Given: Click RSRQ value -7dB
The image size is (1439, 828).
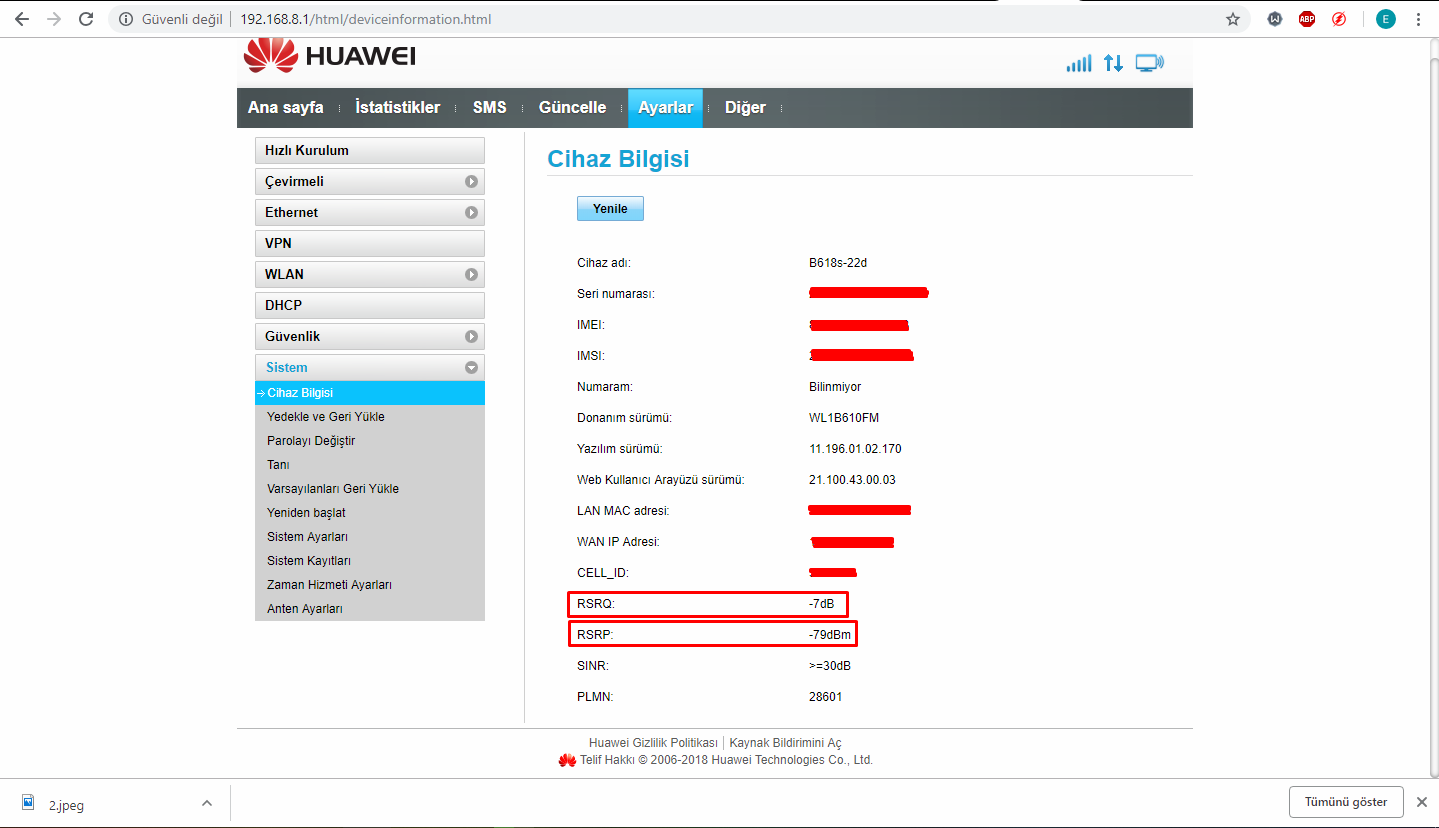Looking at the screenshot, I should (823, 604).
